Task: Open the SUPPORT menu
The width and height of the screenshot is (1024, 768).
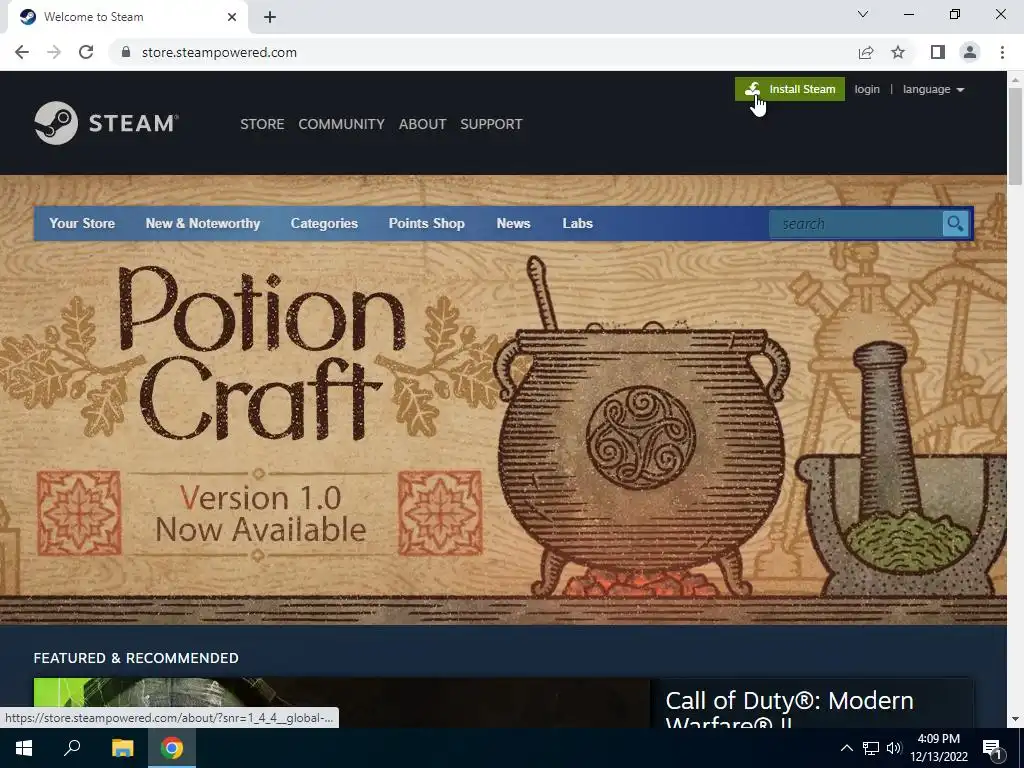Action: tap(491, 124)
